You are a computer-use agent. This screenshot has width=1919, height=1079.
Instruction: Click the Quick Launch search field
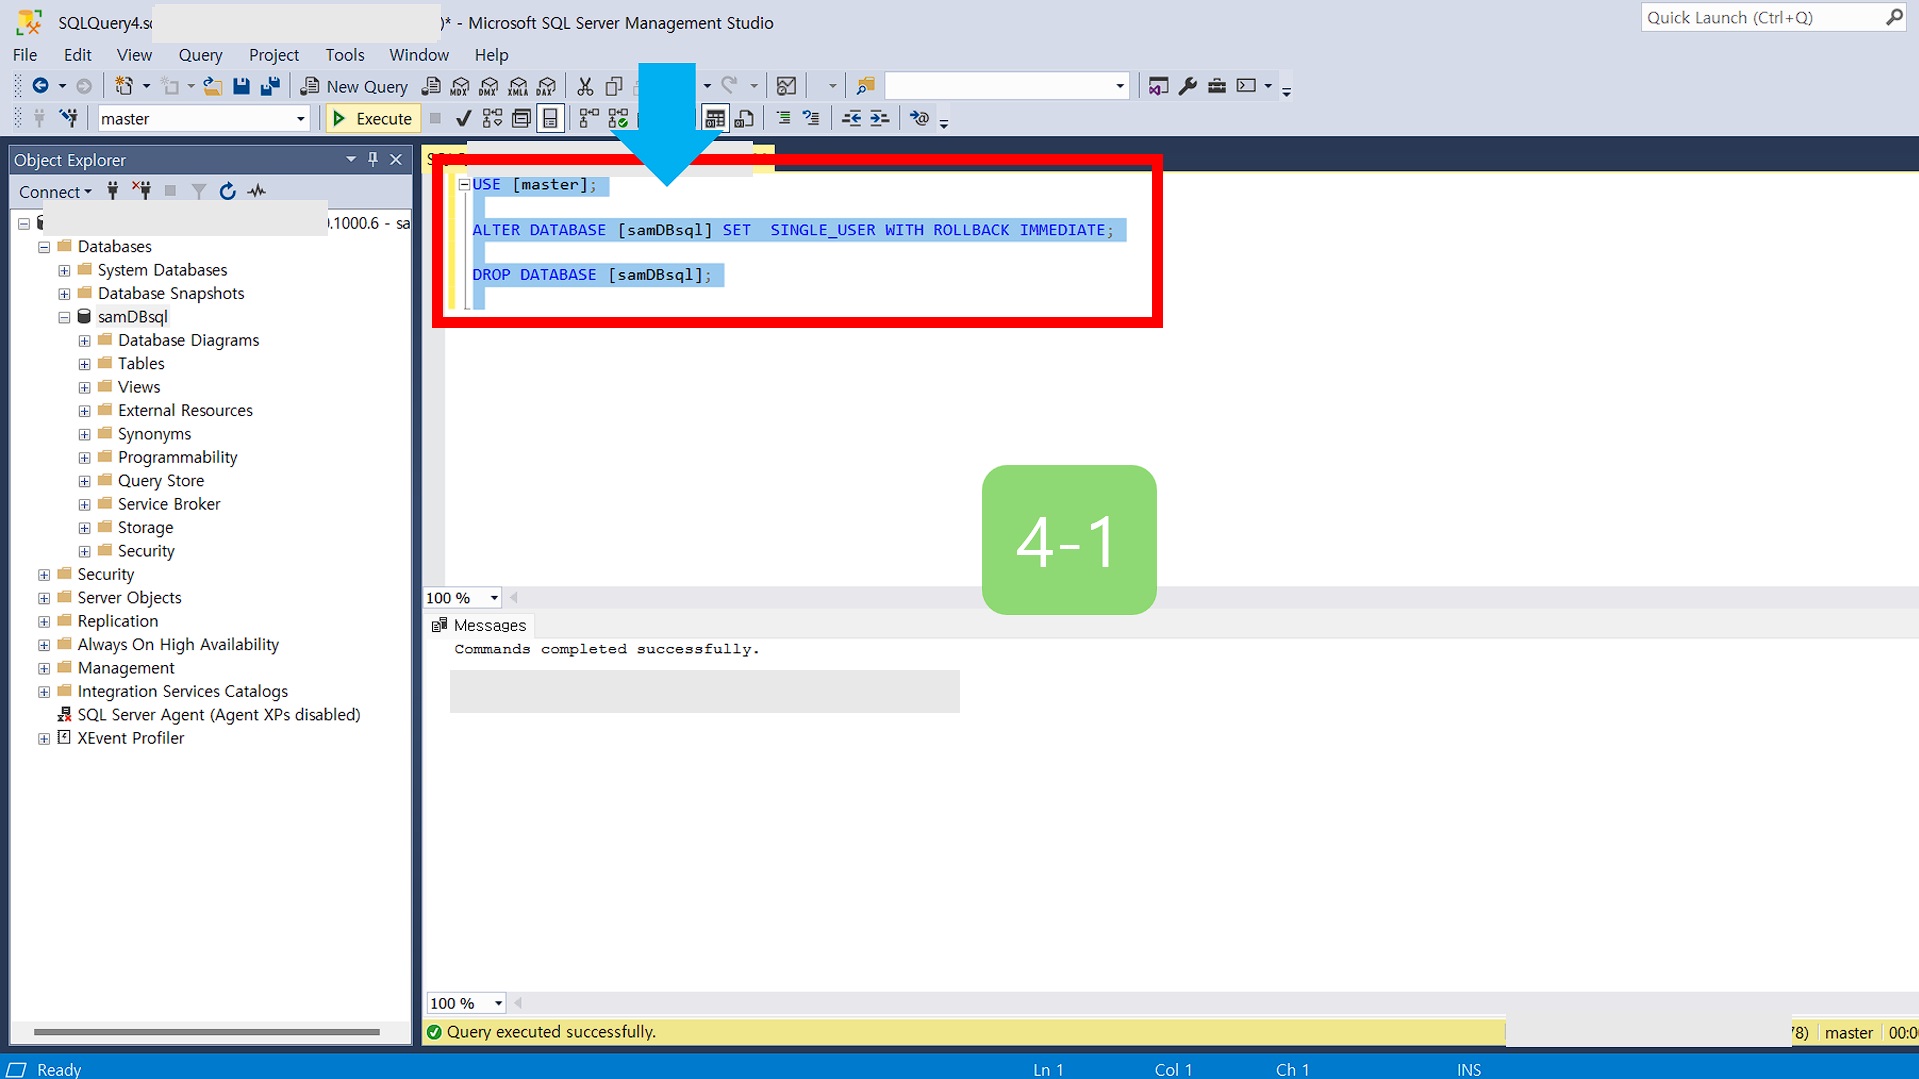[x=1772, y=18]
